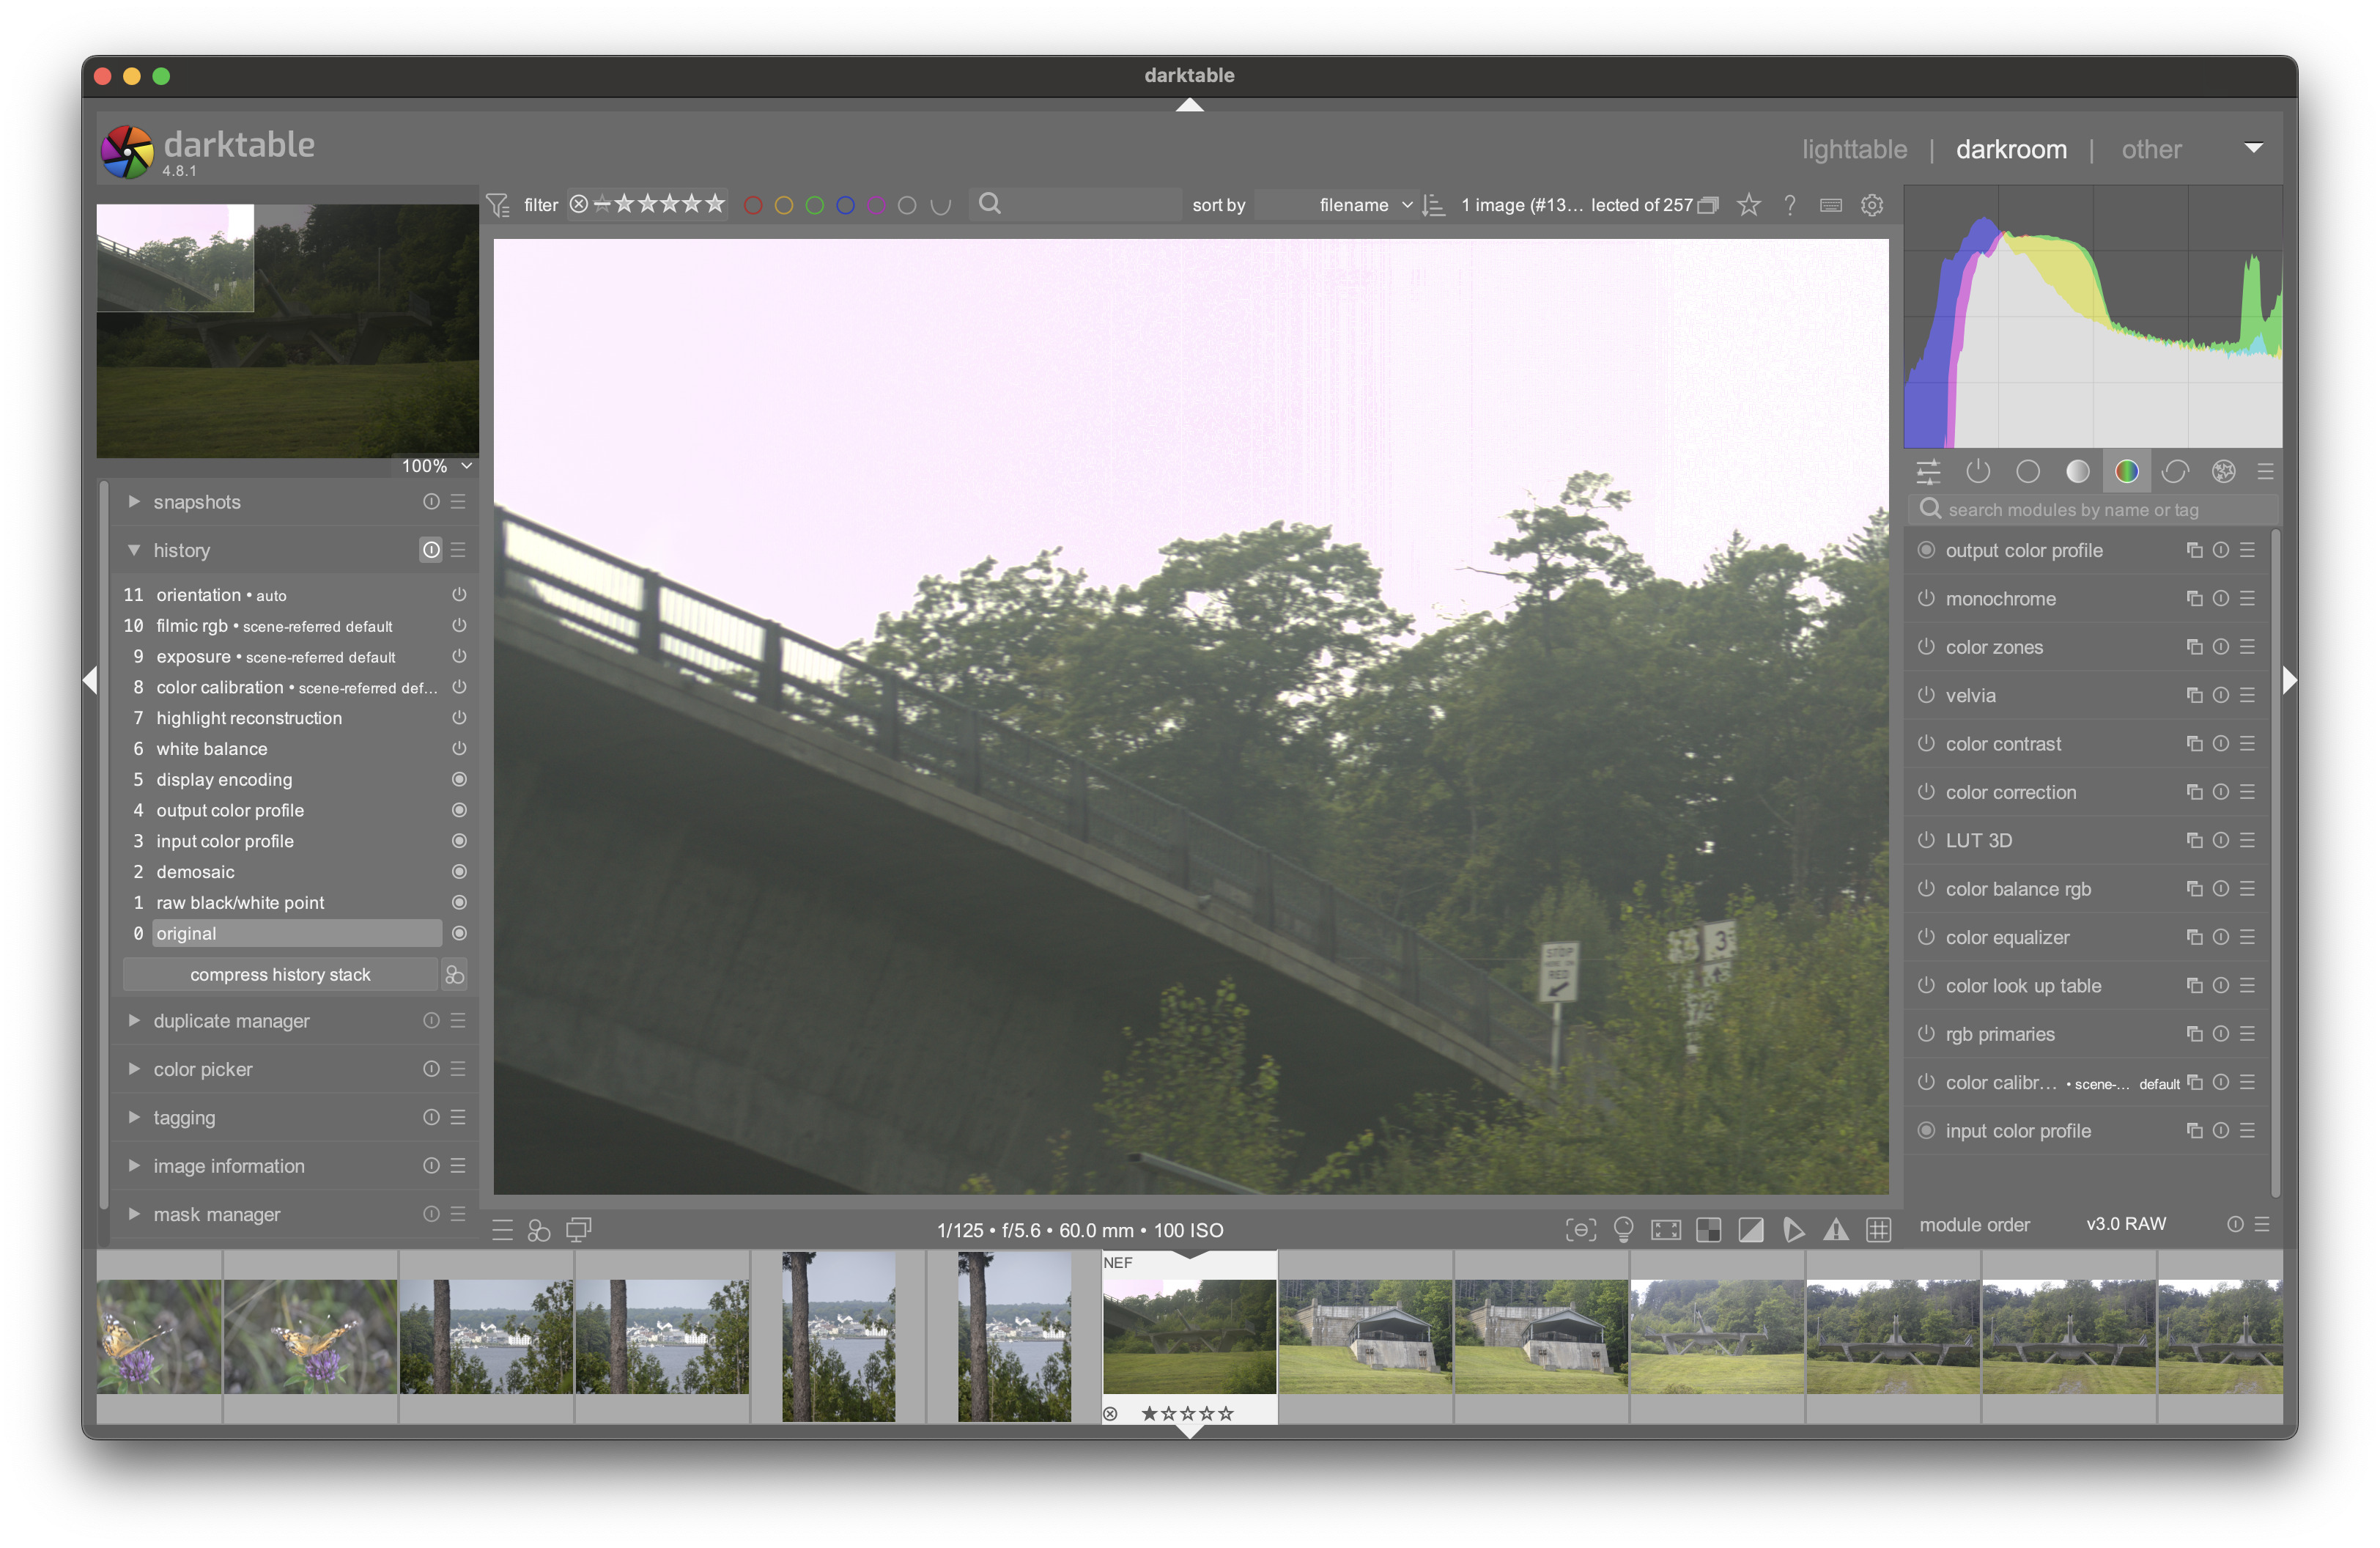This screenshot has height=1548, width=2380.
Task: Open the color modules group
Action: pos(2126,471)
